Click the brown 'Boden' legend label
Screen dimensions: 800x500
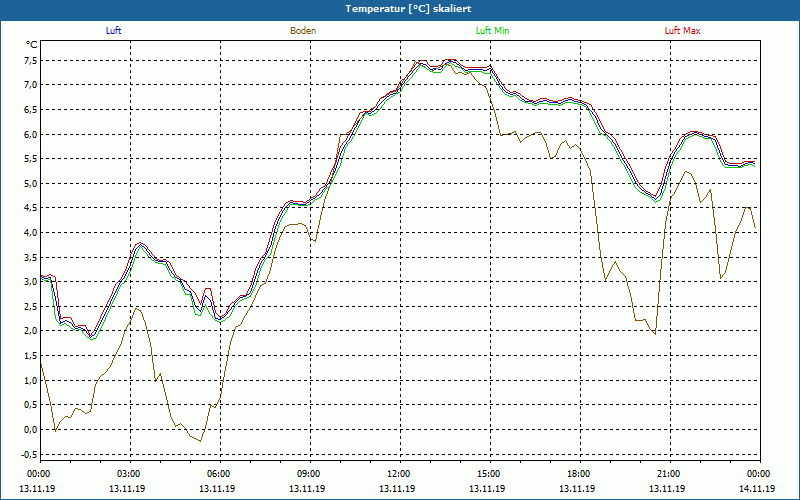pyautogui.click(x=303, y=31)
